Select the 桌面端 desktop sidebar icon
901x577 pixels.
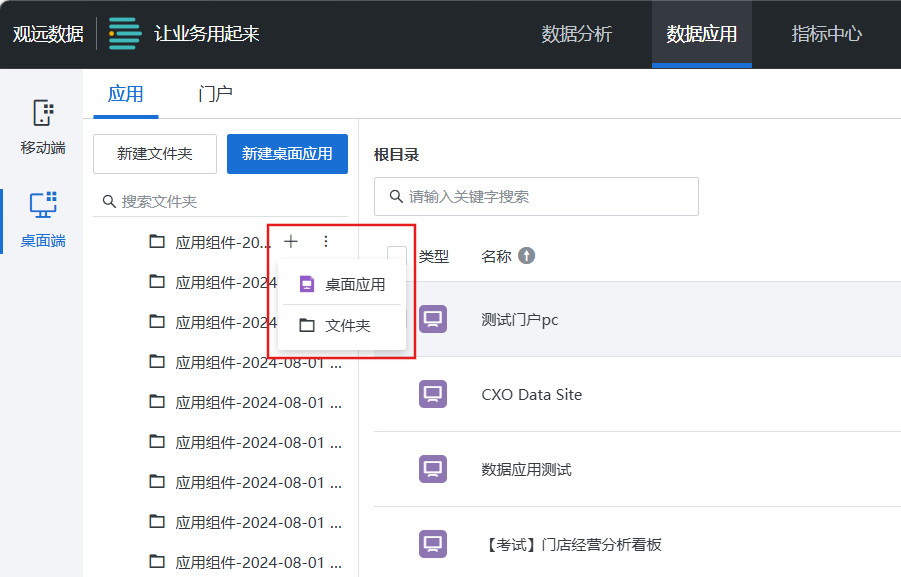coord(43,205)
